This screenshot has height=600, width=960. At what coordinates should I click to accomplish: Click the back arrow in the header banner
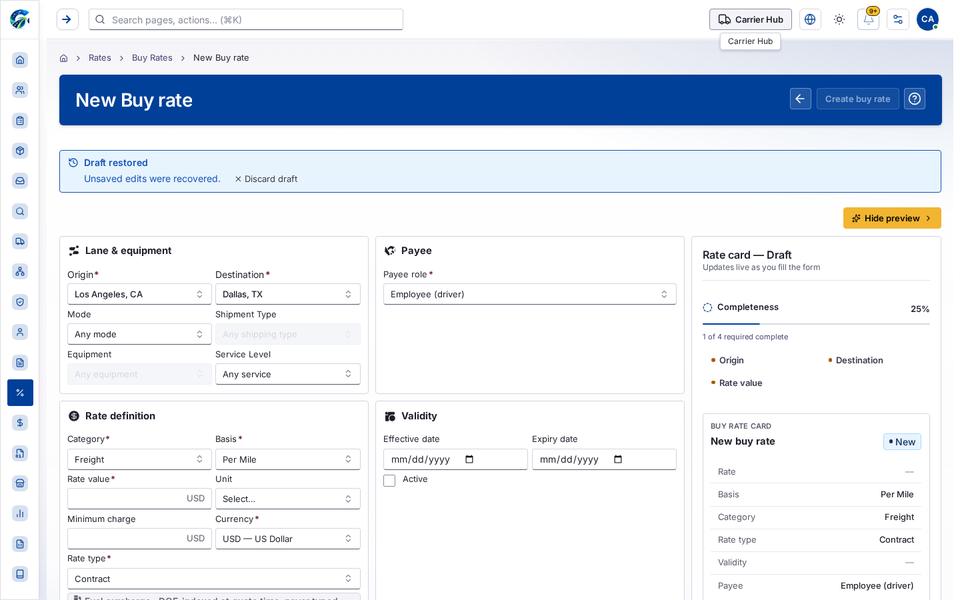point(800,99)
